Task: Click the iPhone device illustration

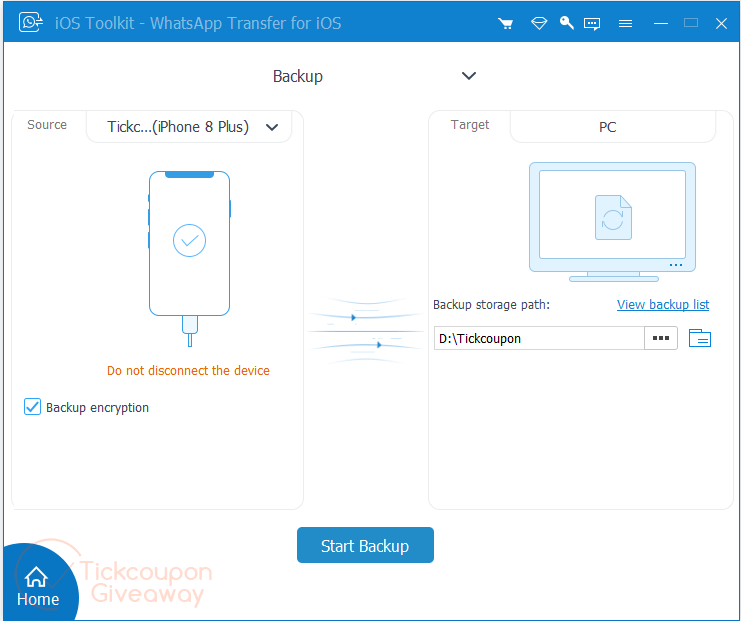Action: coord(190,259)
